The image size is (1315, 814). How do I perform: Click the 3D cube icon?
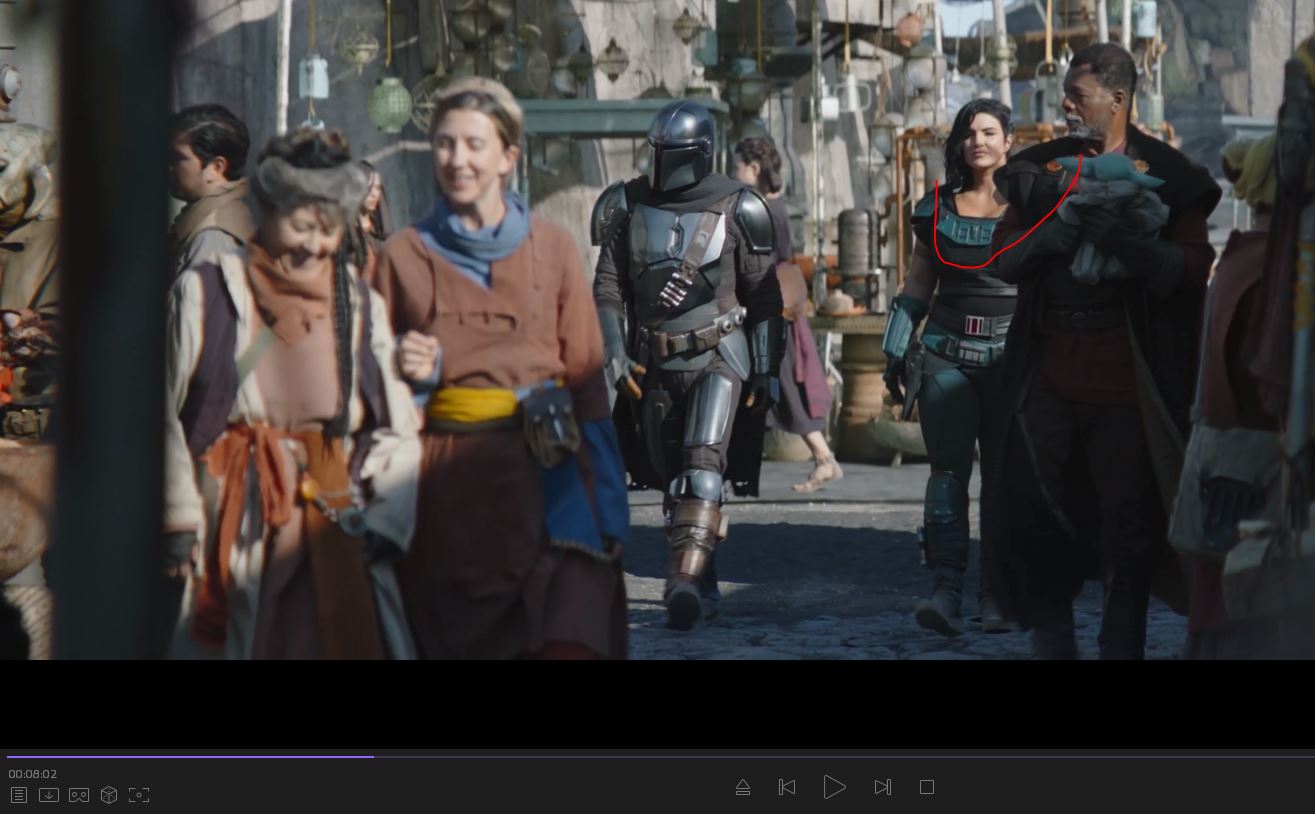coord(109,795)
